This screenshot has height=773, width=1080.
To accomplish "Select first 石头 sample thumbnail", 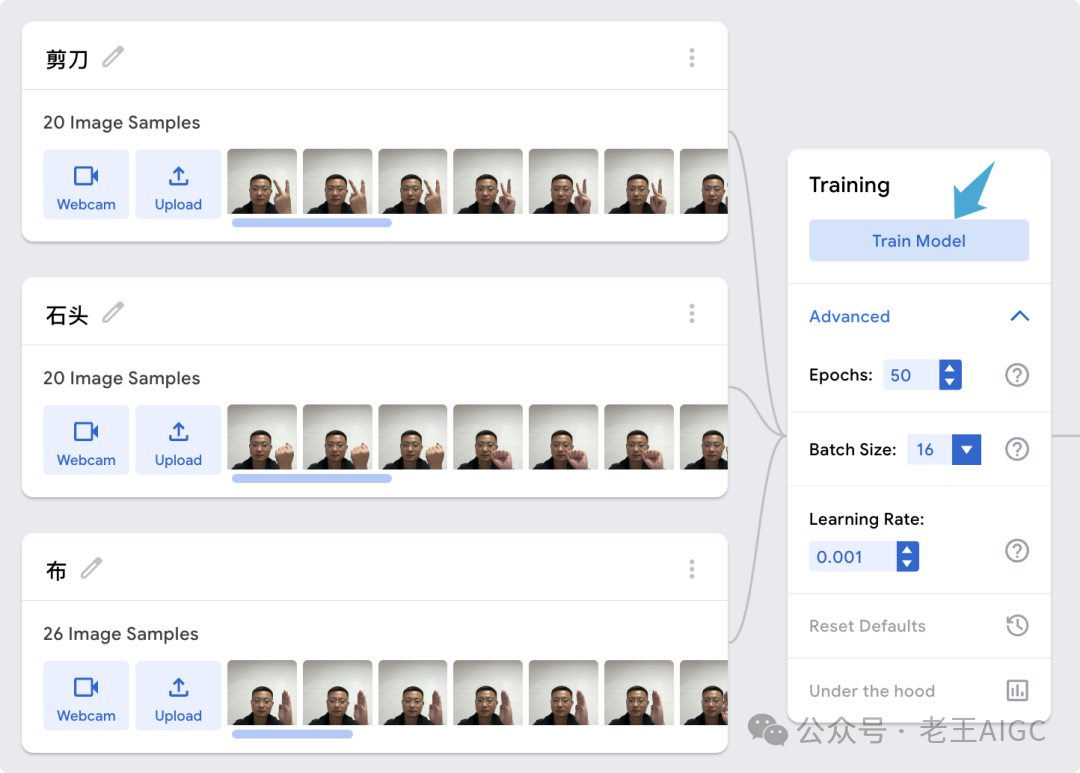I will pos(262,437).
